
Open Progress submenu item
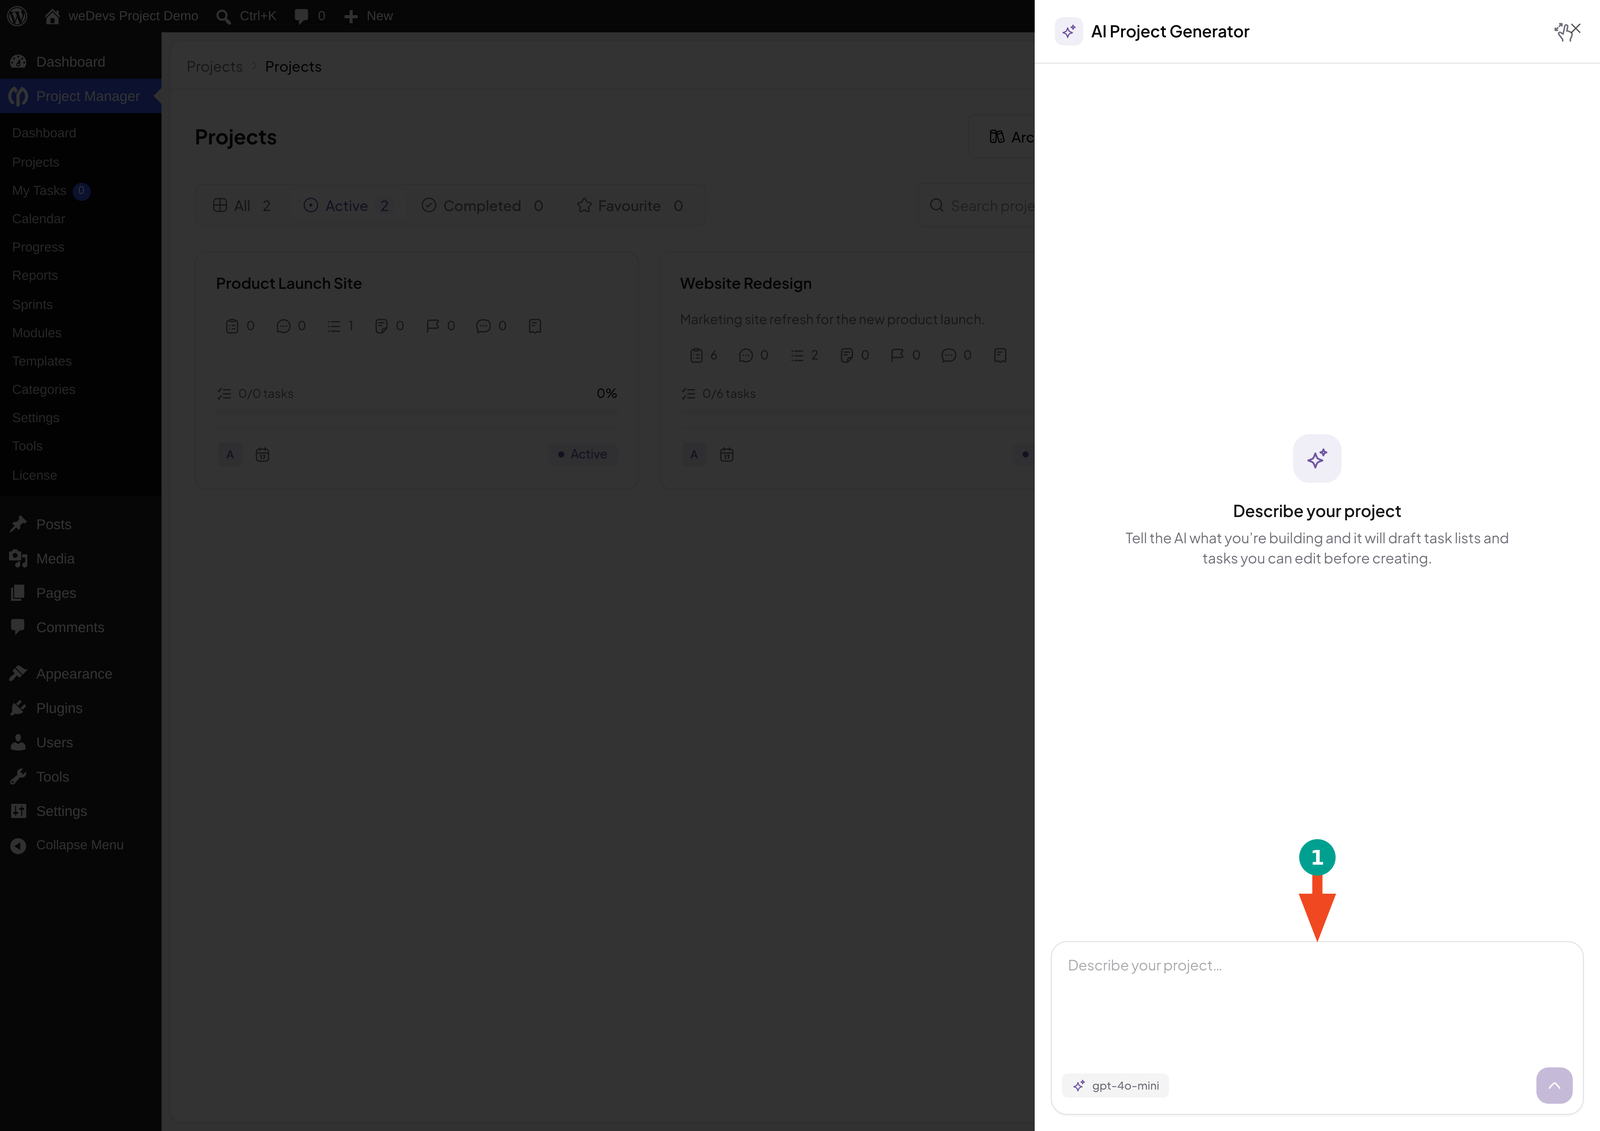(x=38, y=247)
